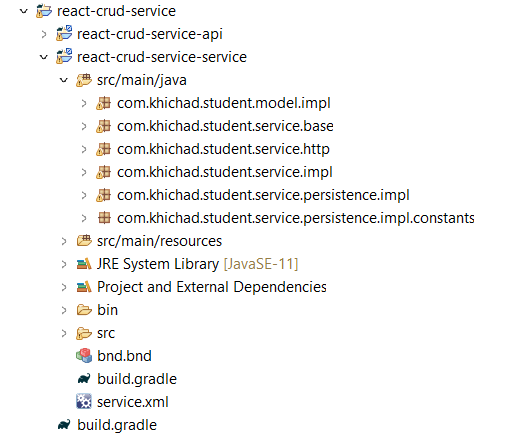Viewport: 518px width, 436px height.
Task: Select the src folder entry
Action: click(x=106, y=333)
